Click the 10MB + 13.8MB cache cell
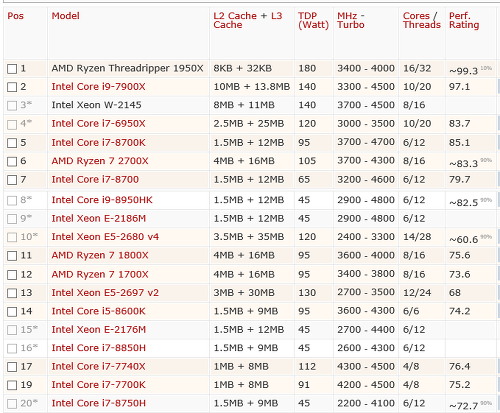Viewport: 500px width, 413px height. click(252, 87)
